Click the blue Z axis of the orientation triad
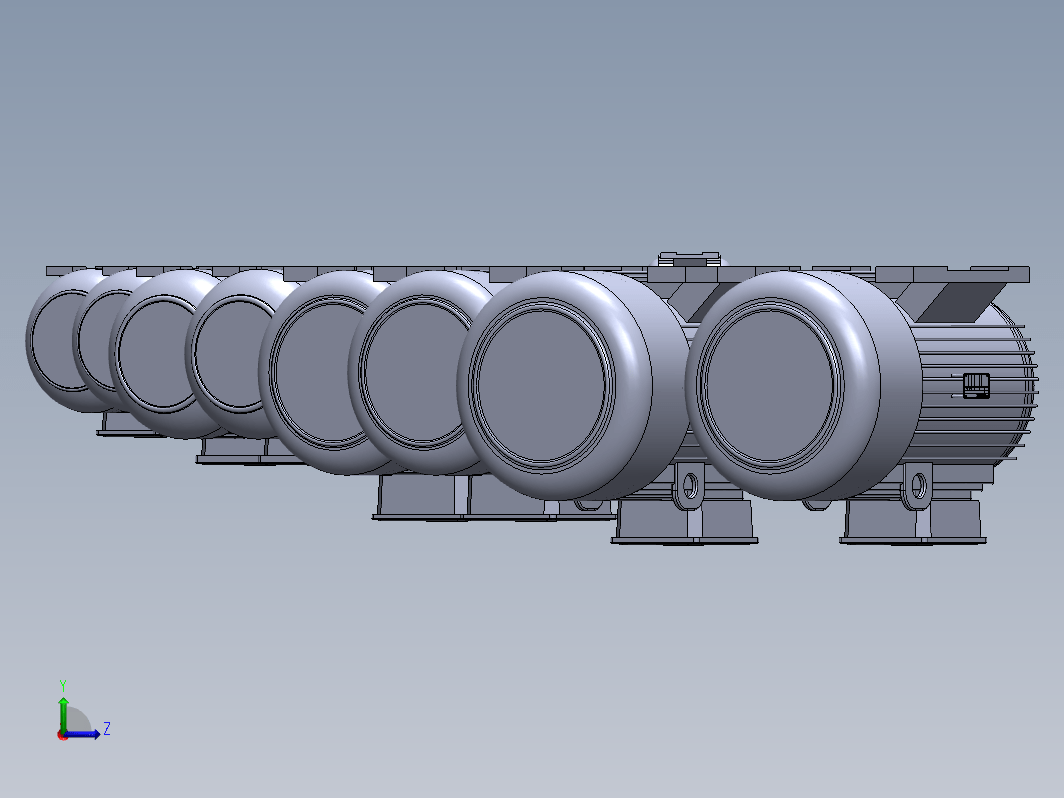The height and width of the screenshot is (798, 1064). pos(83,734)
